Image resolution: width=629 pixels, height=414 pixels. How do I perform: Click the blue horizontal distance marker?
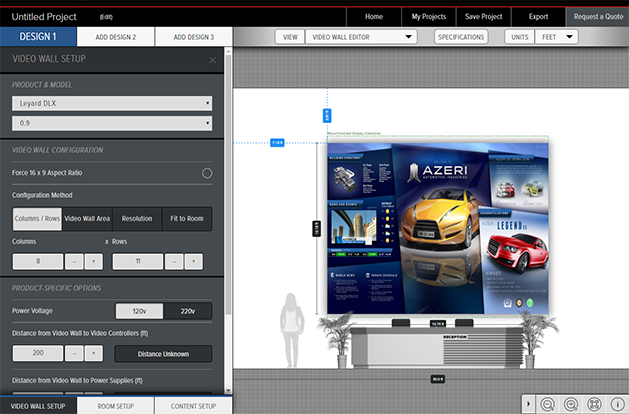tap(277, 142)
